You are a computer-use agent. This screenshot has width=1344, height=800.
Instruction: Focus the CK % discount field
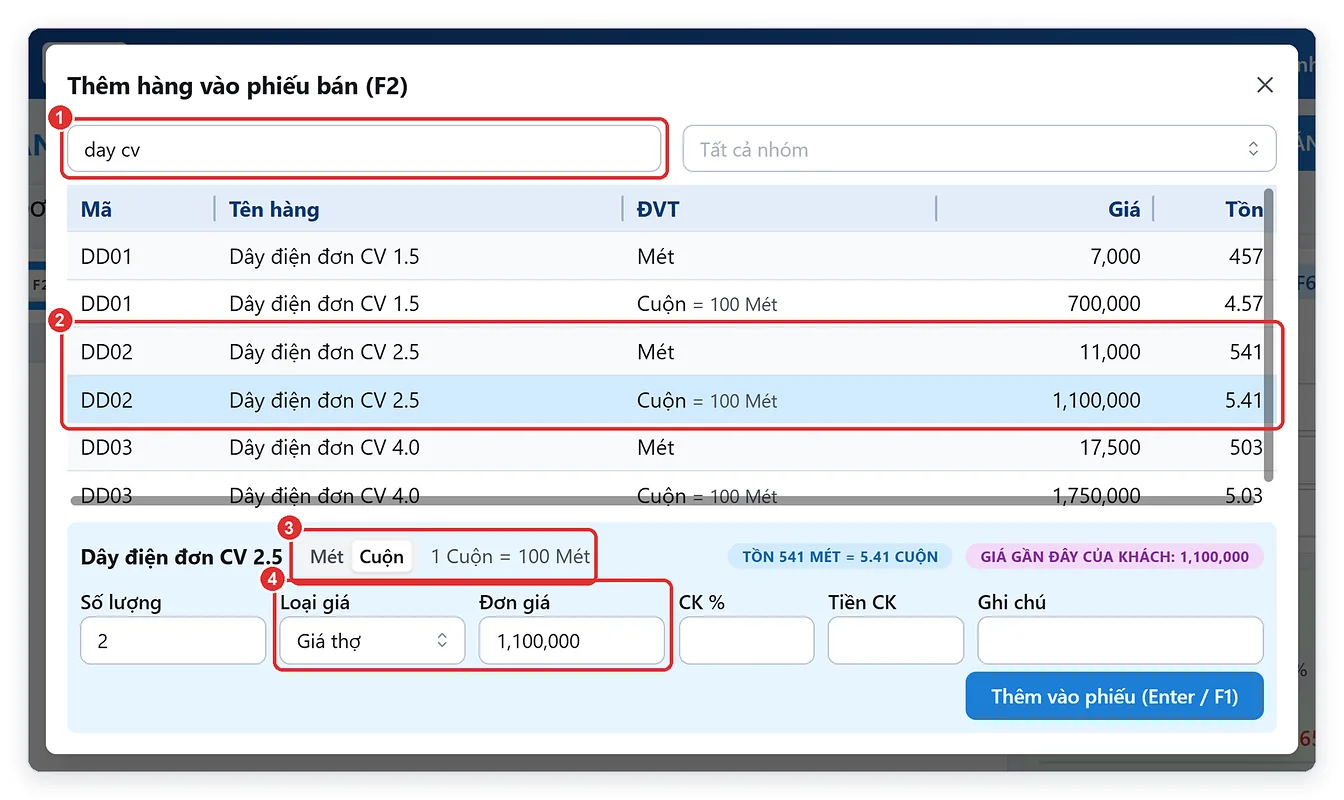click(x=746, y=641)
